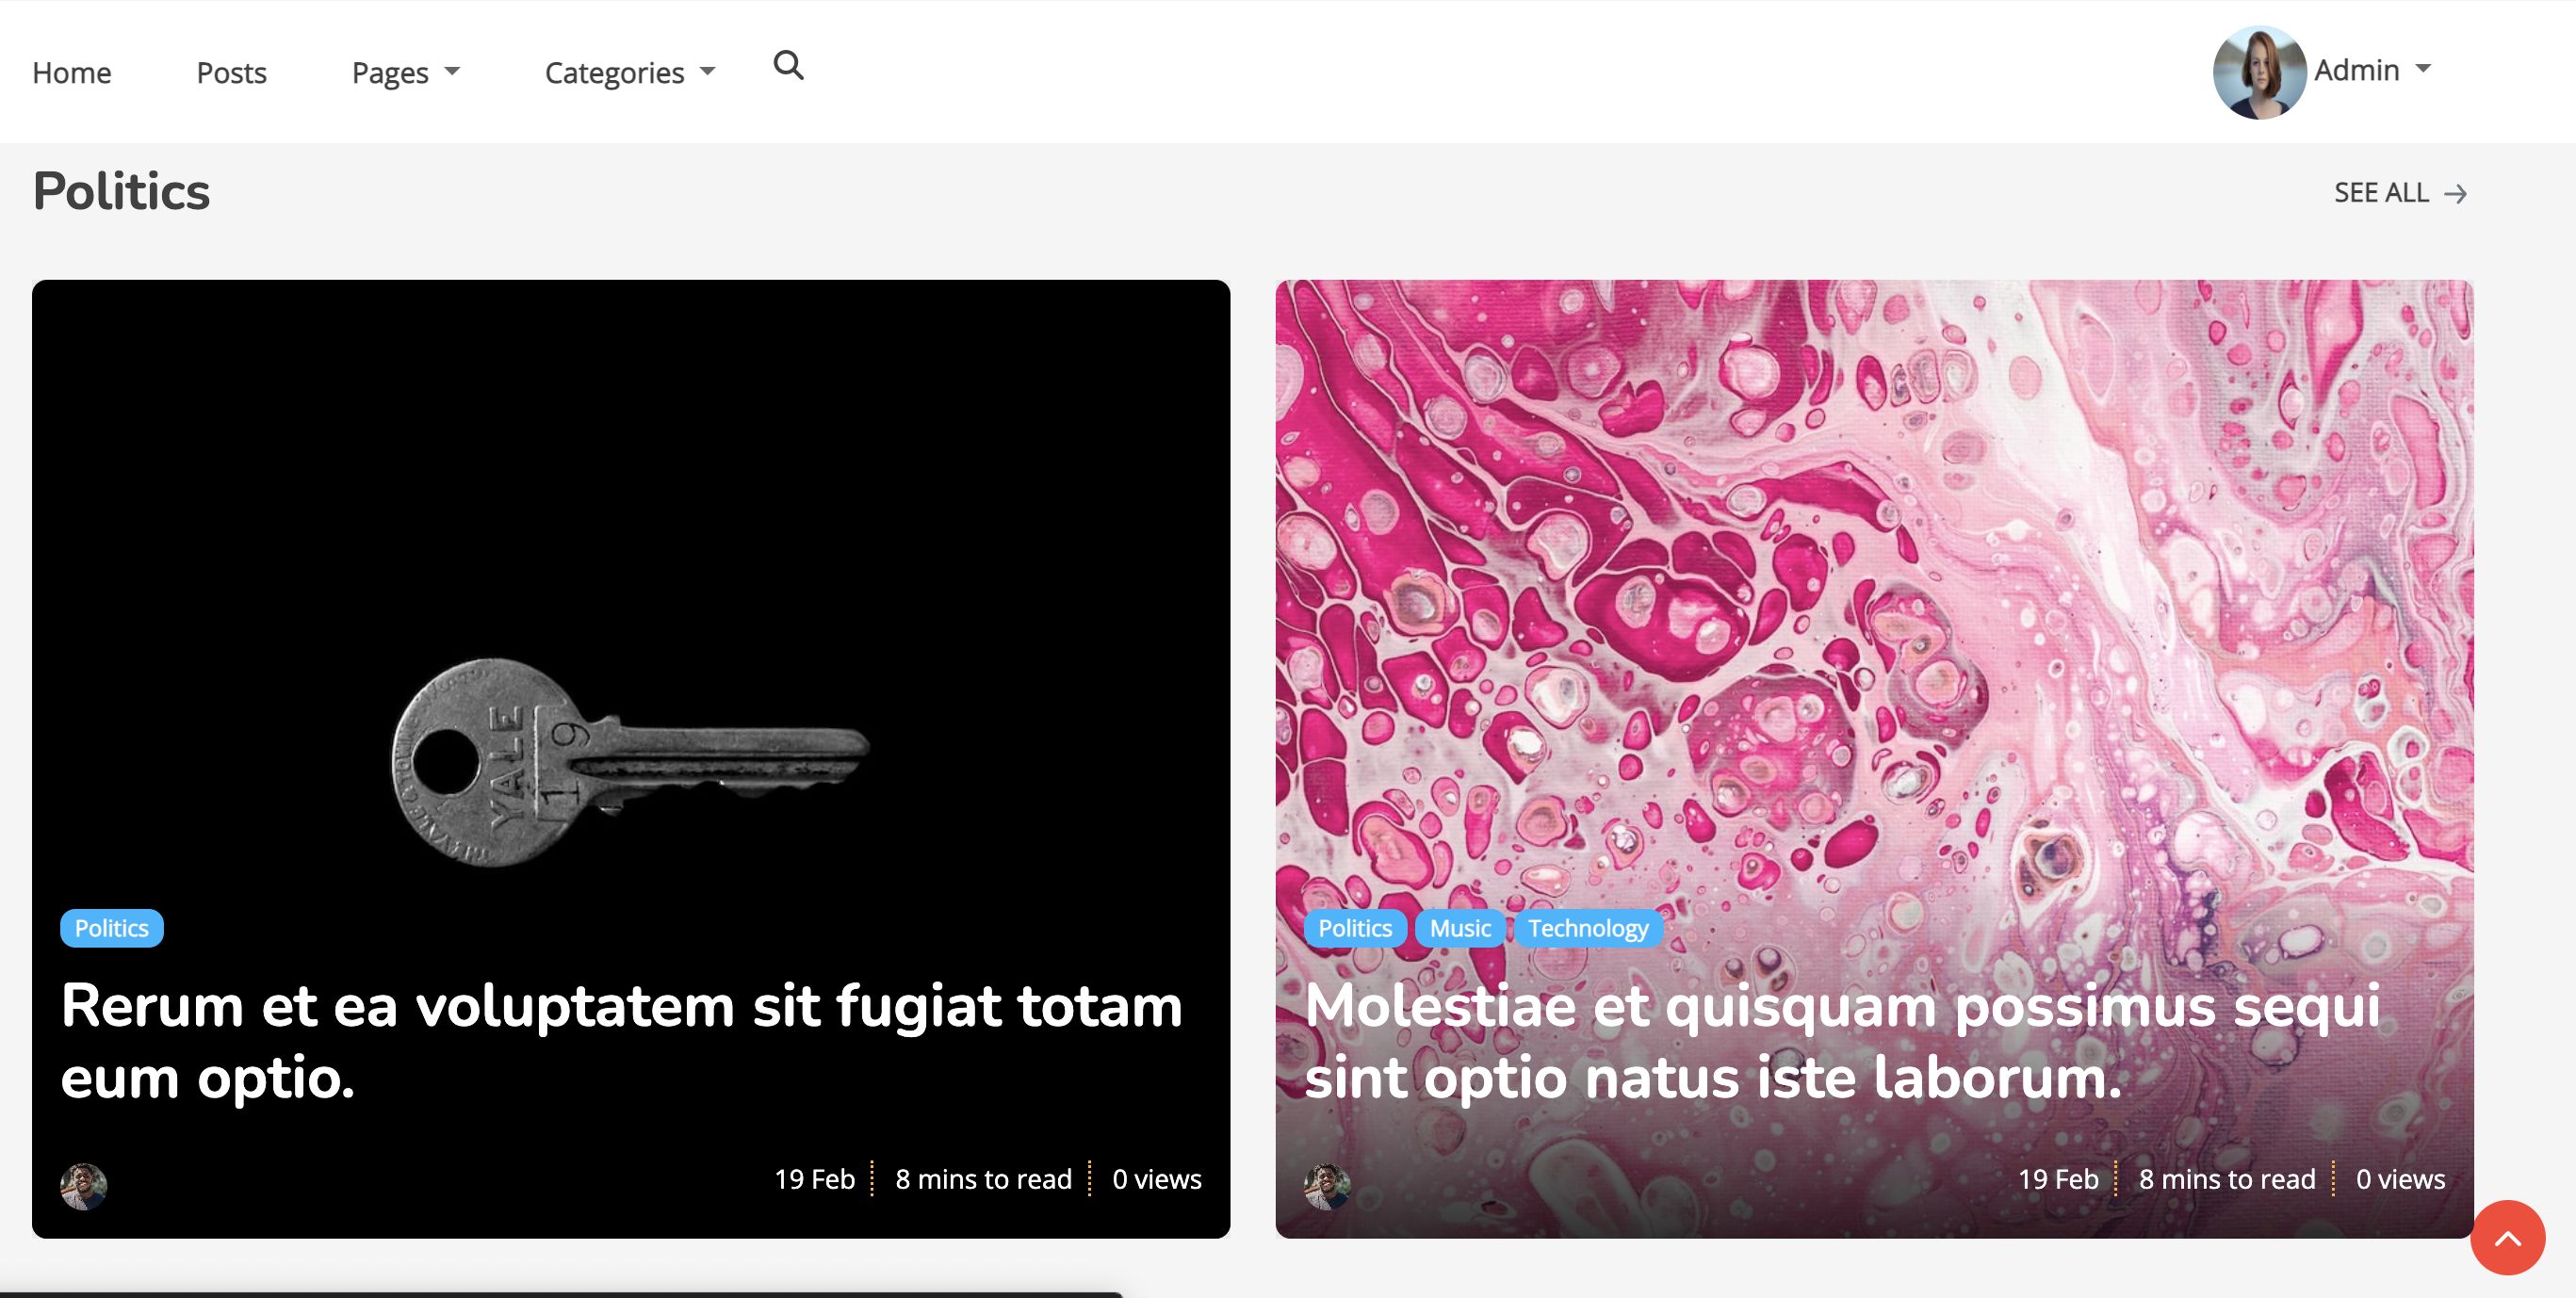Click author avatar on pink post card

coord(1327,1186)
